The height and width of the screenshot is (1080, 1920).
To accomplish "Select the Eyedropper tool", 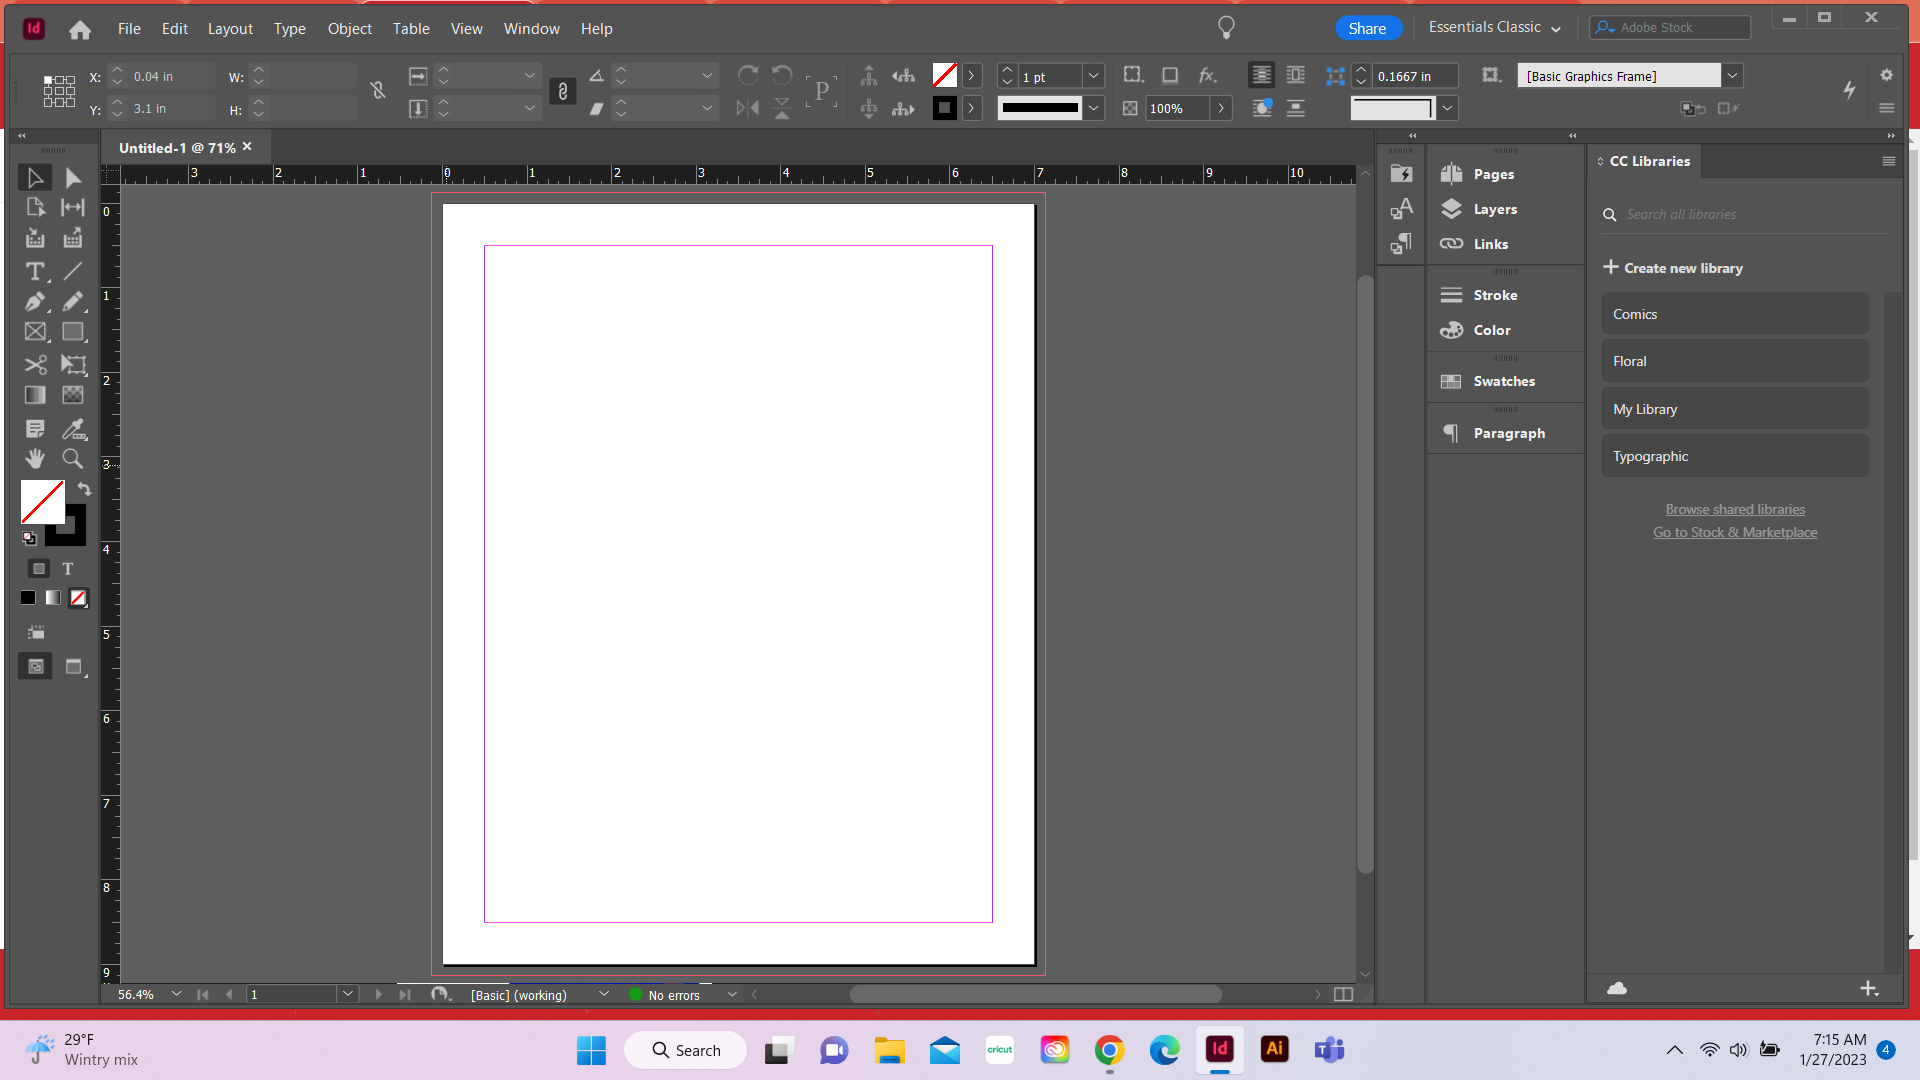I will (74, 429).
